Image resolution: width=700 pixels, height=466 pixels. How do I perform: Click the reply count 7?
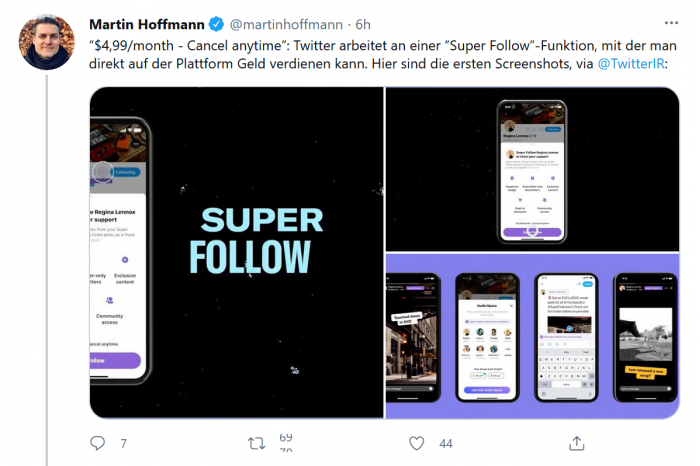click(123, 443)
